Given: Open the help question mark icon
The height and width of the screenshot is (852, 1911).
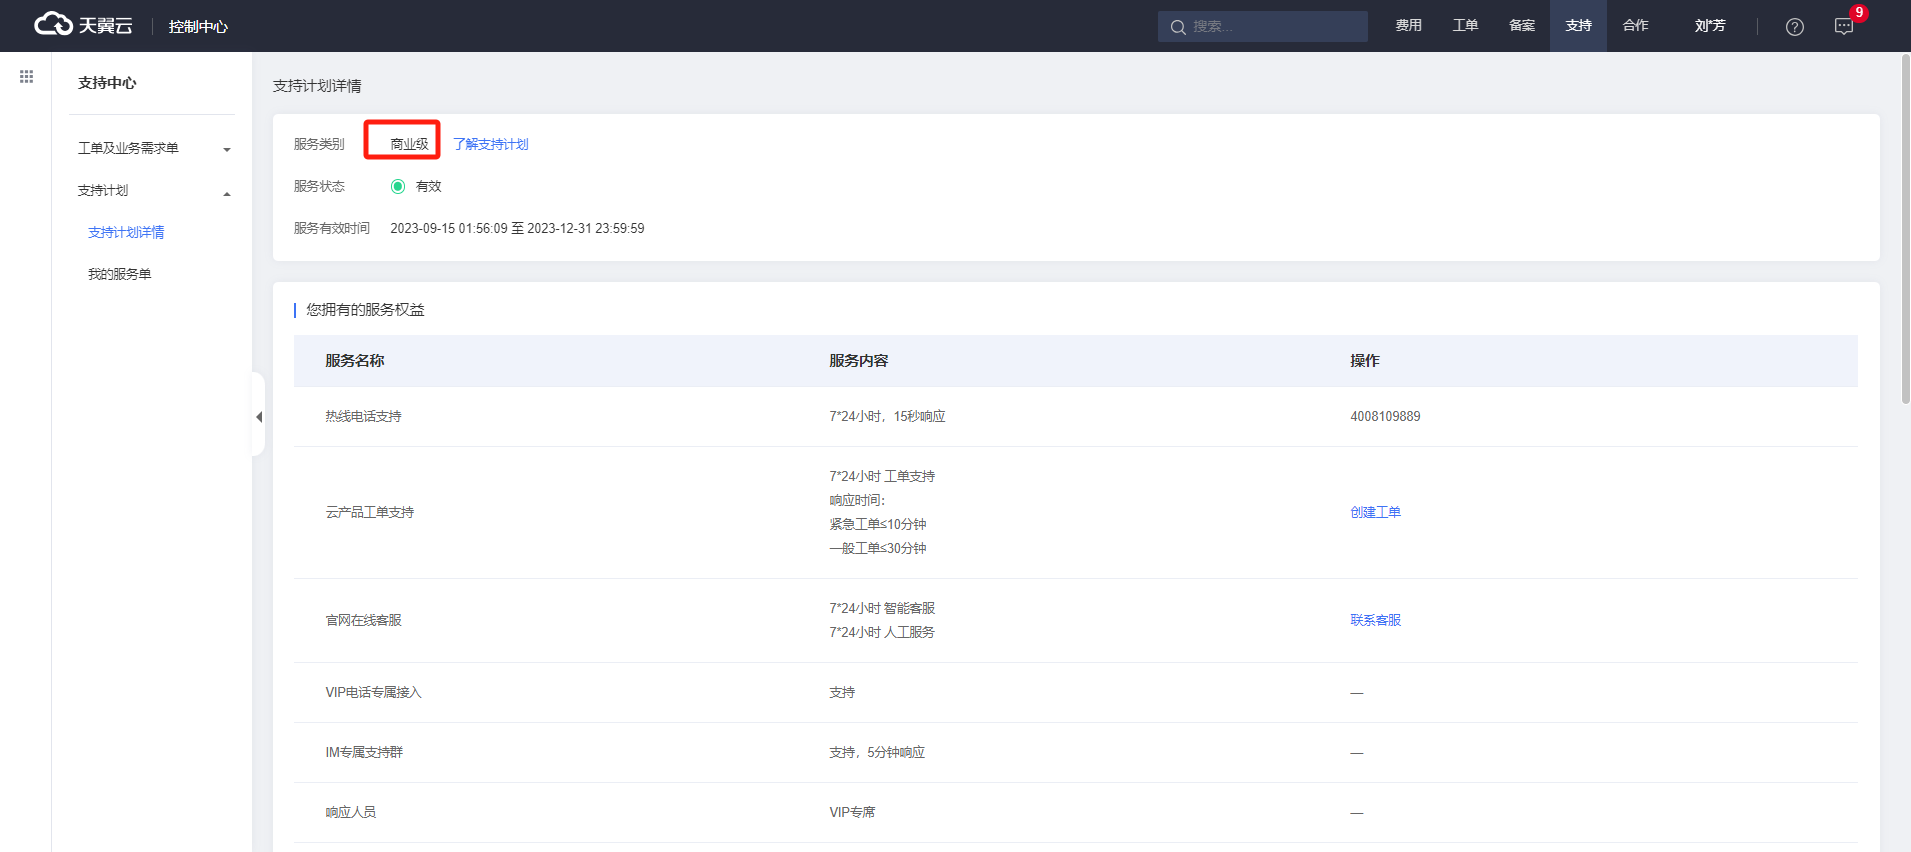Looking at the screenshot, I should (x=1794, y=27).
